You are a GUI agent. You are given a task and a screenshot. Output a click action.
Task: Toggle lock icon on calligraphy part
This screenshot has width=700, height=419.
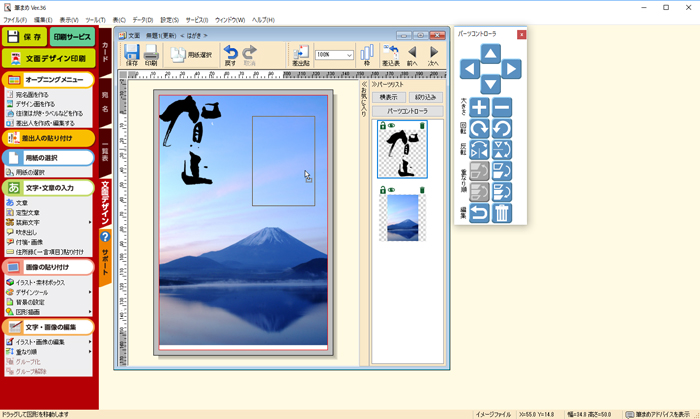(383, 126)
